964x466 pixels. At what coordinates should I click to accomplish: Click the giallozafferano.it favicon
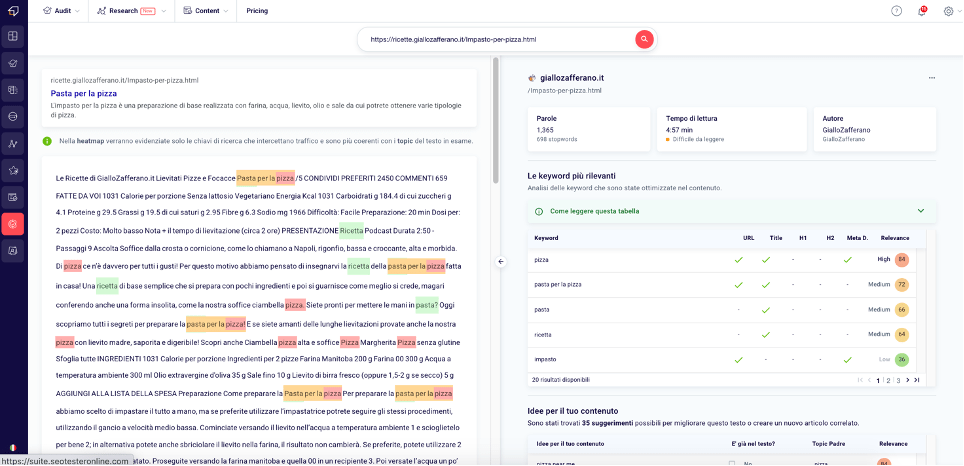(x=532, y=78)
